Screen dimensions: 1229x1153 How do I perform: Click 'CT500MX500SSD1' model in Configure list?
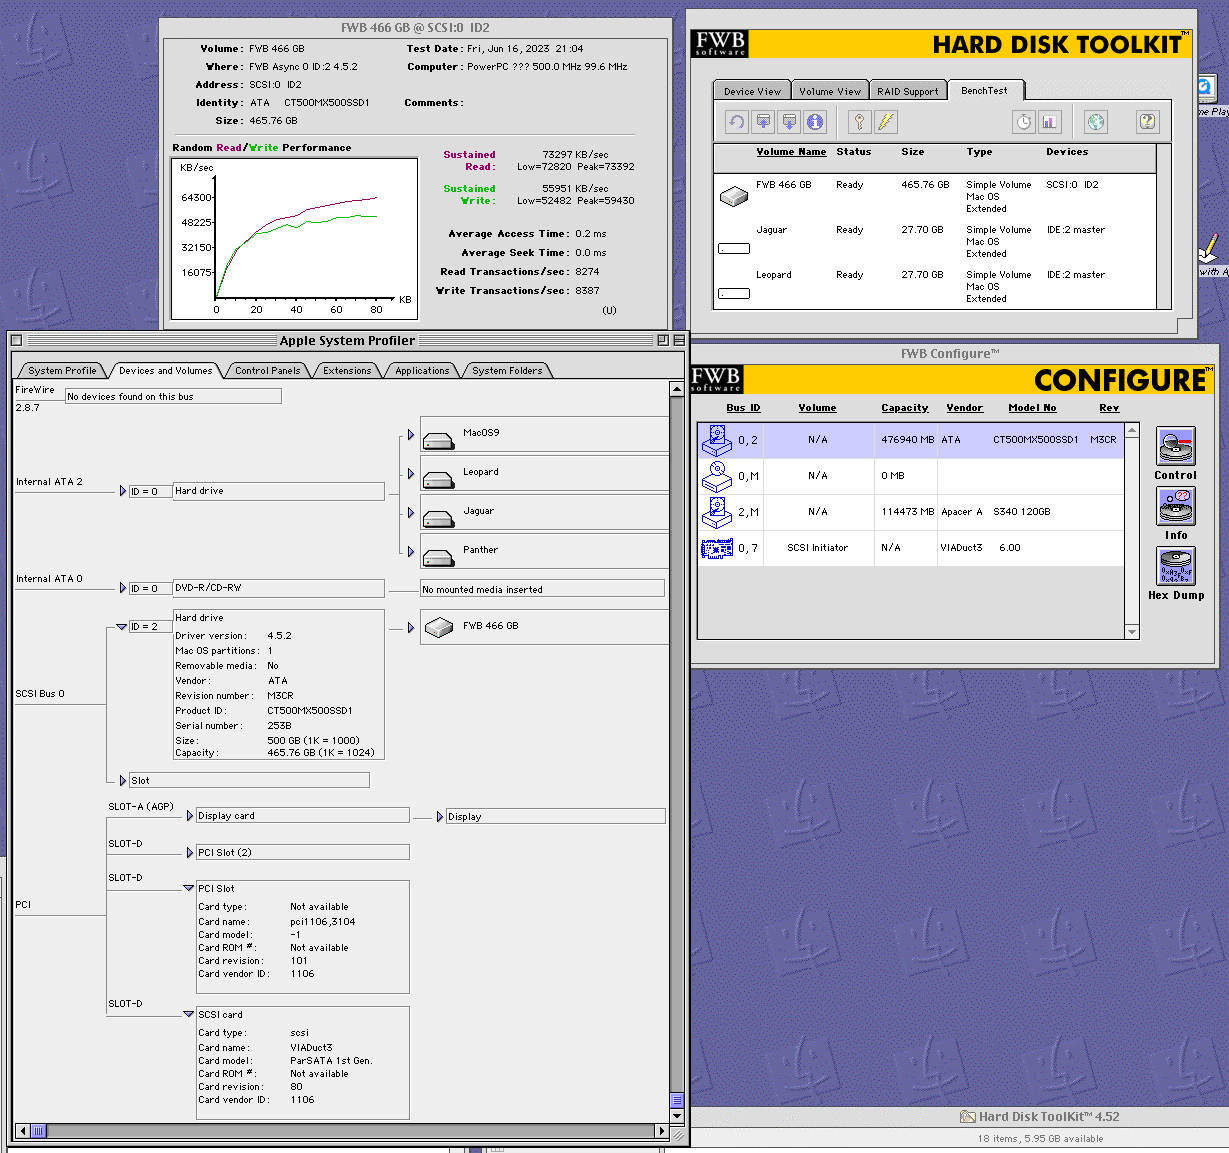[1036, 440]
